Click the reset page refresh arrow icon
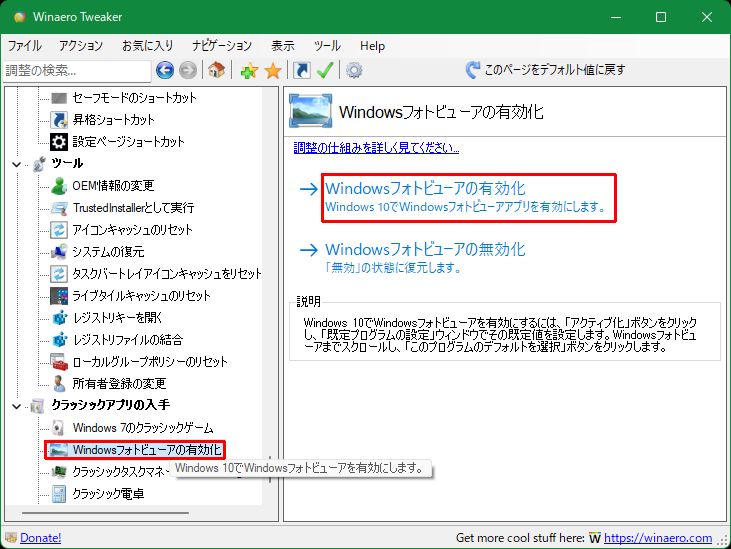The height and width of the screenshot is (549, 731). [472, 70]
